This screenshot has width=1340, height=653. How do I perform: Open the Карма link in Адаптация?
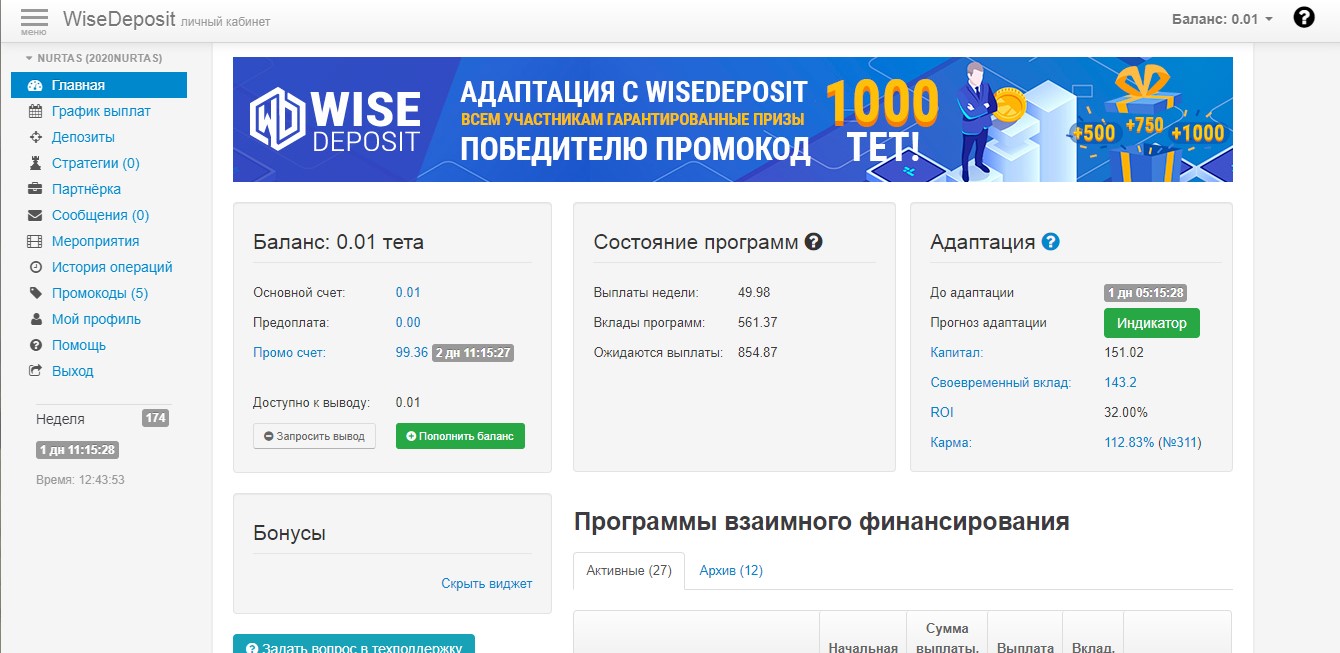point(950,442)
